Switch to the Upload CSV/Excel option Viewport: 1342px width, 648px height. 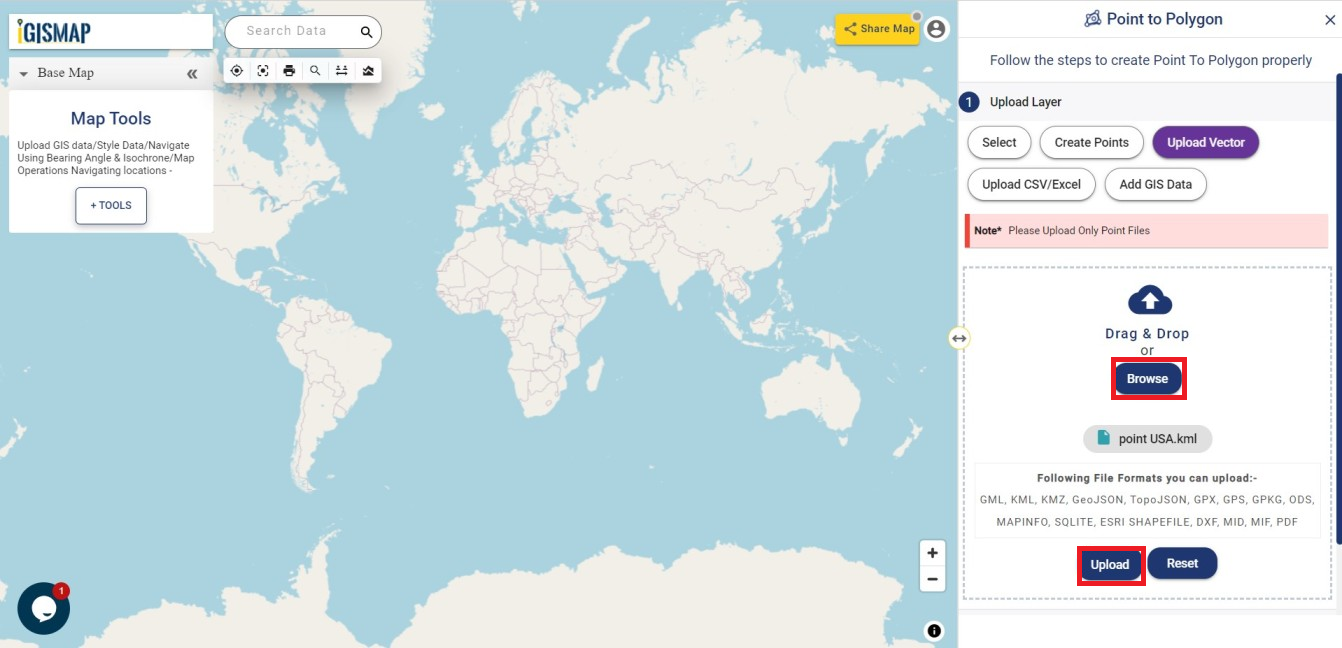pos(1031,184)
